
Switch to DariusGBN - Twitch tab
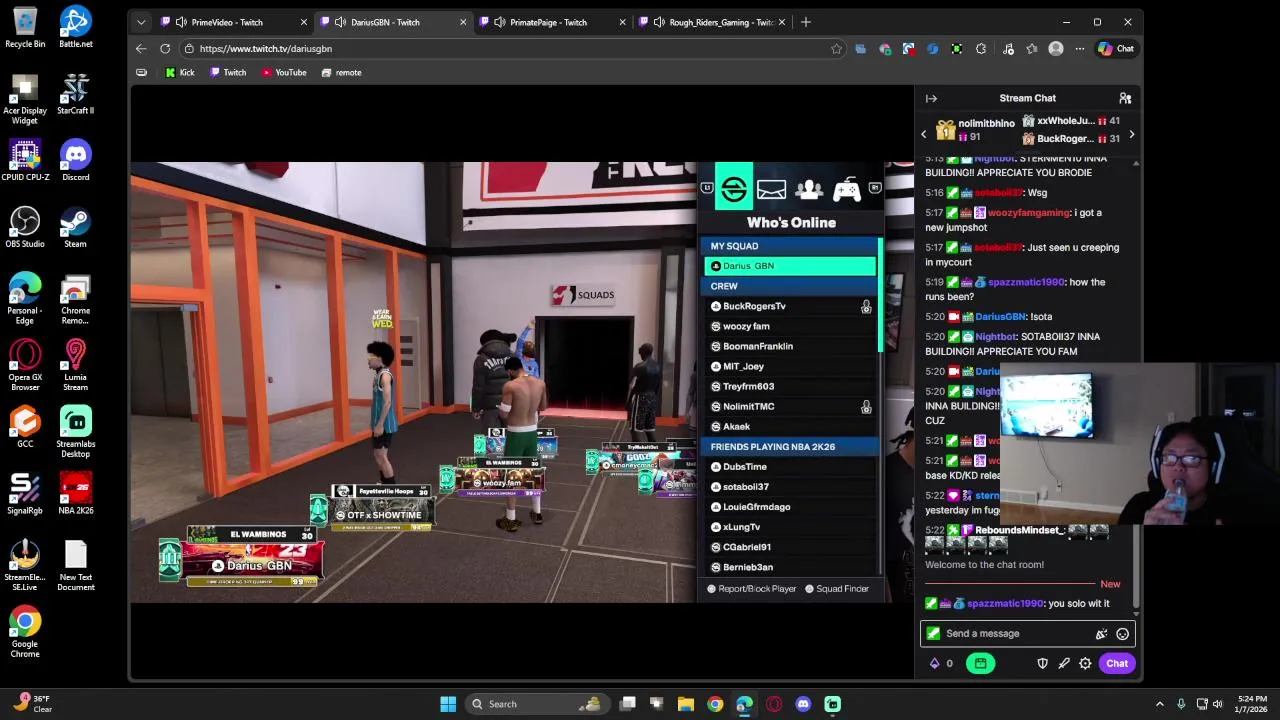click(x=394, y=22)
